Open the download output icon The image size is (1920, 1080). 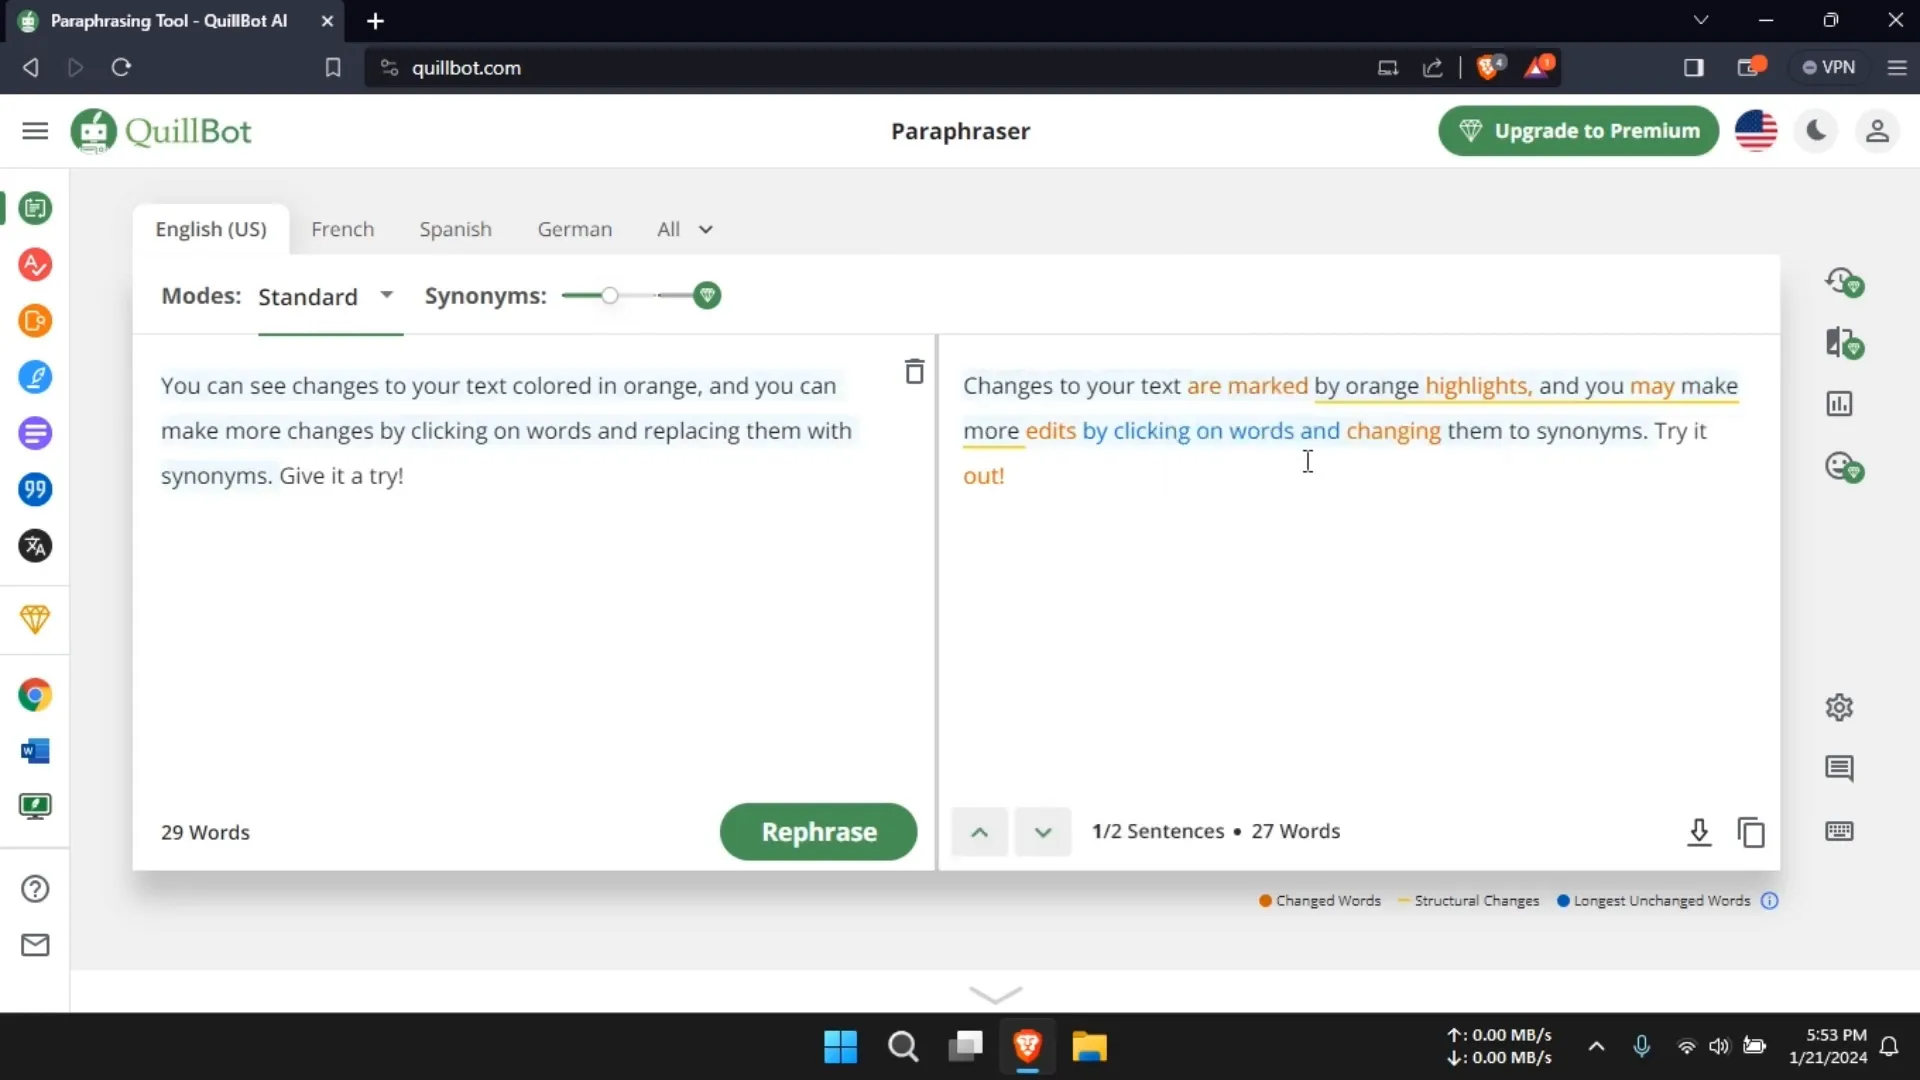tap(1698, 832)
